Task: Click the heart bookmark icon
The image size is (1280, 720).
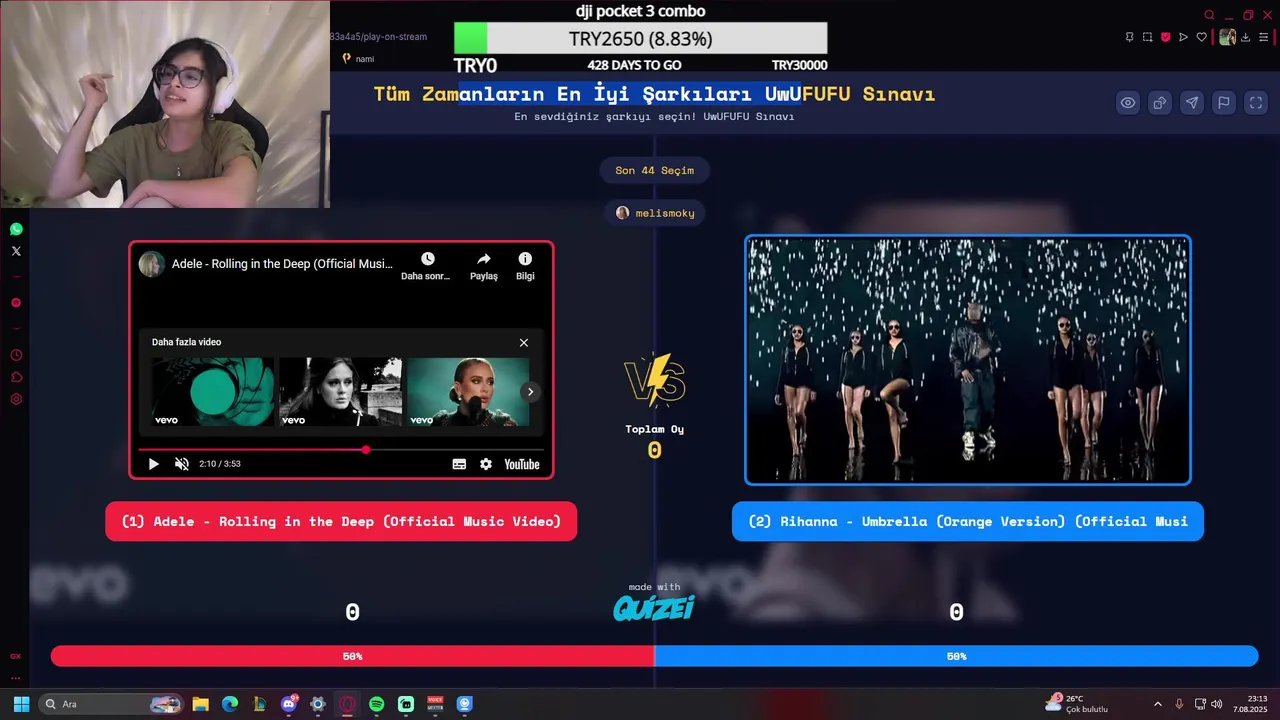Action: point(1201,37)
